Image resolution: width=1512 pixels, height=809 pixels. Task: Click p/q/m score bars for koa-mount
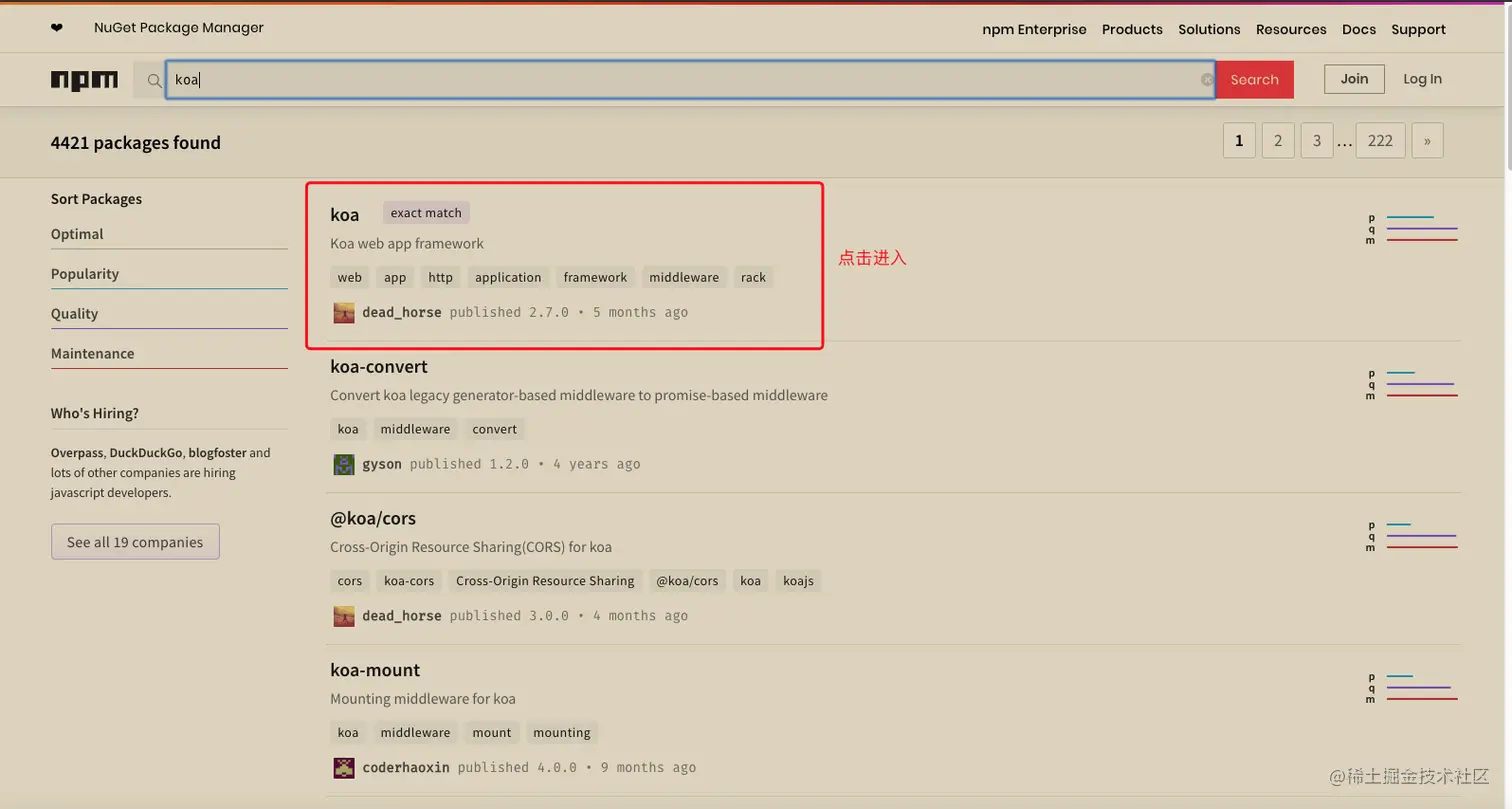[1412, 688]
